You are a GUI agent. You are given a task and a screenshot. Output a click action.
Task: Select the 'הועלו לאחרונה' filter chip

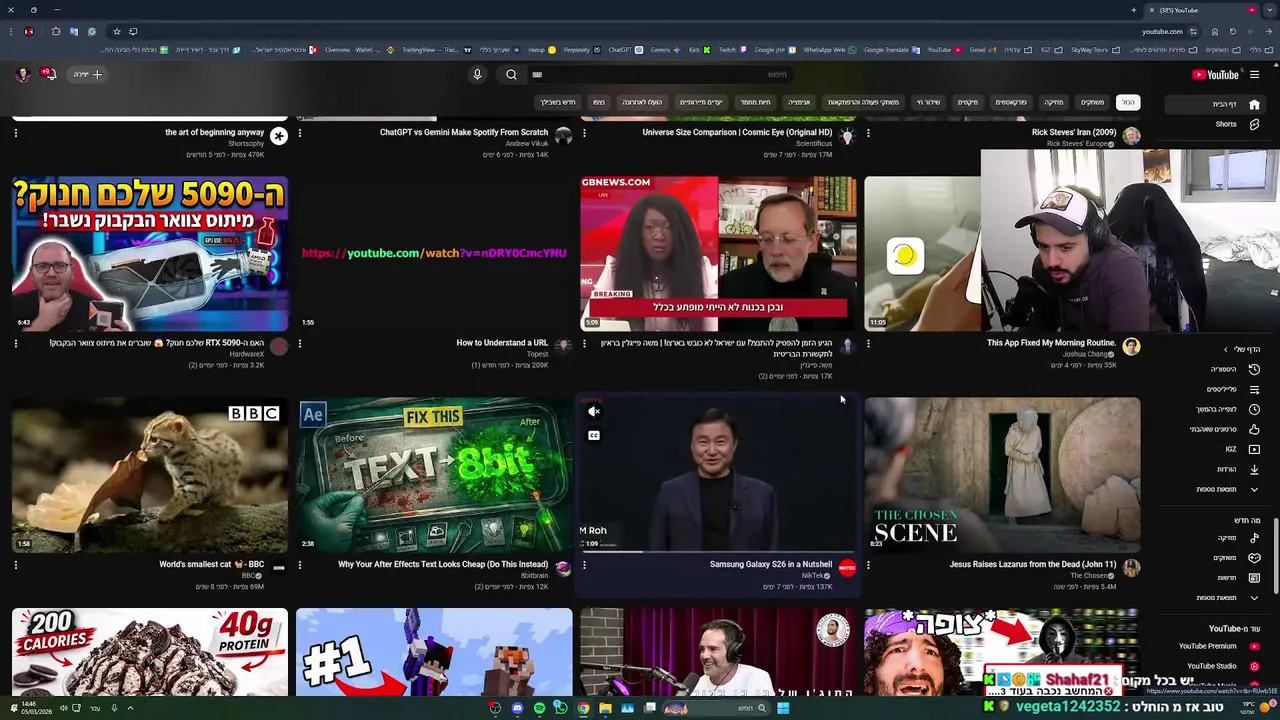(642, 102)
